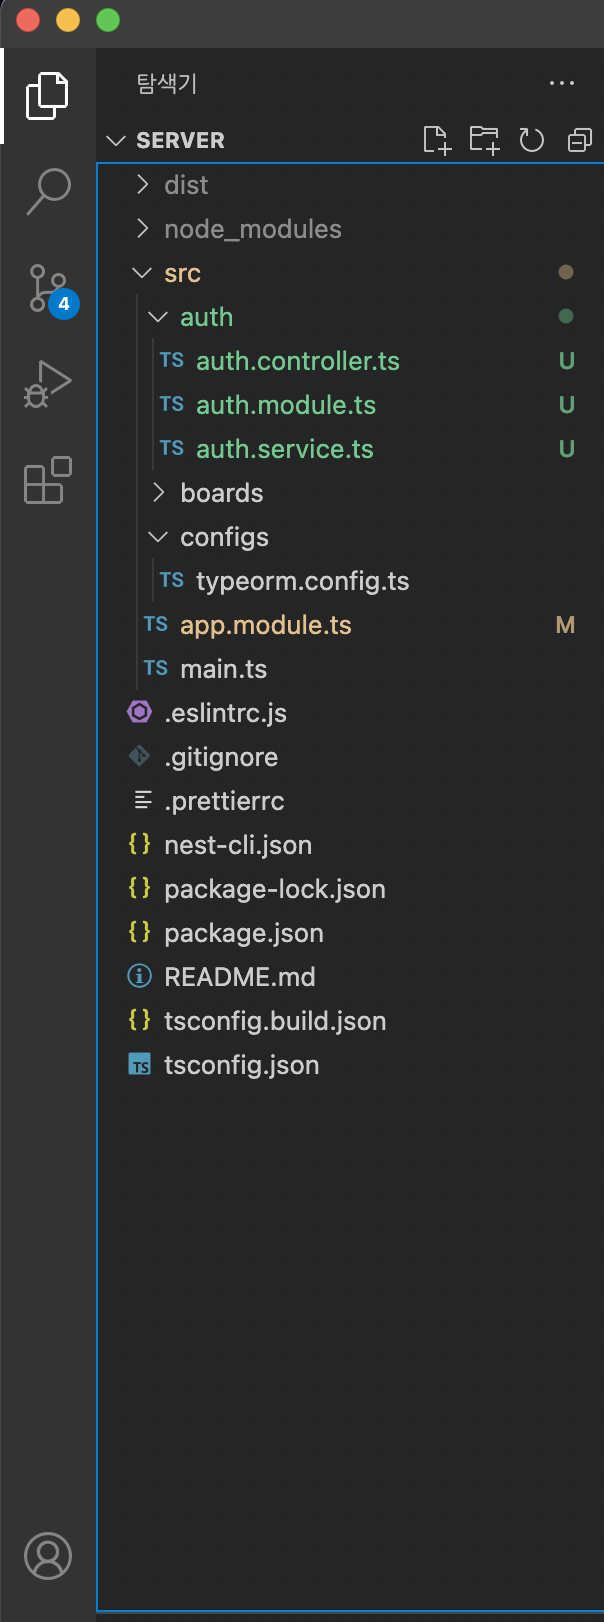Open the Extensions view
604x1622 pixels.
click(48, 480)
